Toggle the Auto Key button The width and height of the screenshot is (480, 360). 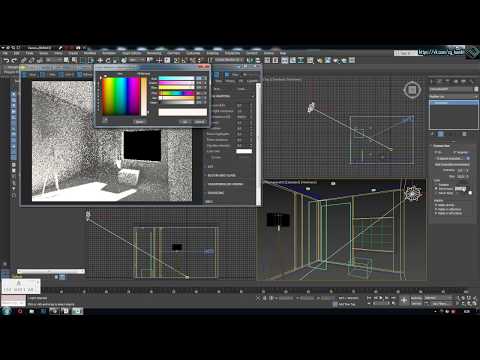pyautogui.click(x=417, y=298)
